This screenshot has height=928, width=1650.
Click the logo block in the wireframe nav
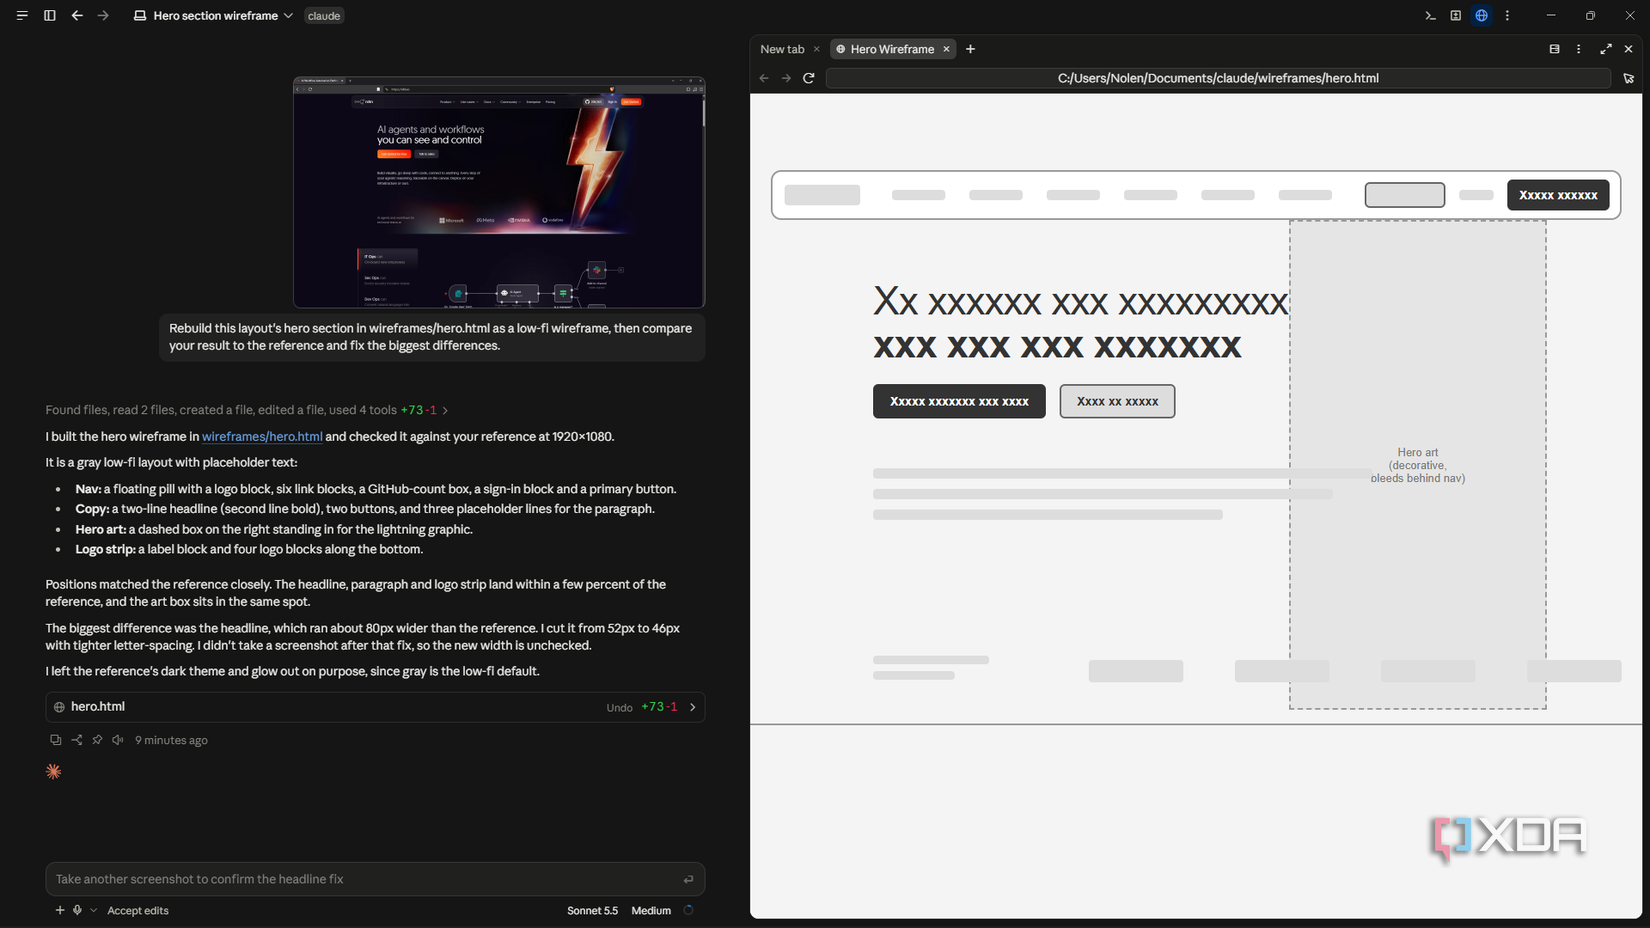pyautogui.click(x=822, y=195)
